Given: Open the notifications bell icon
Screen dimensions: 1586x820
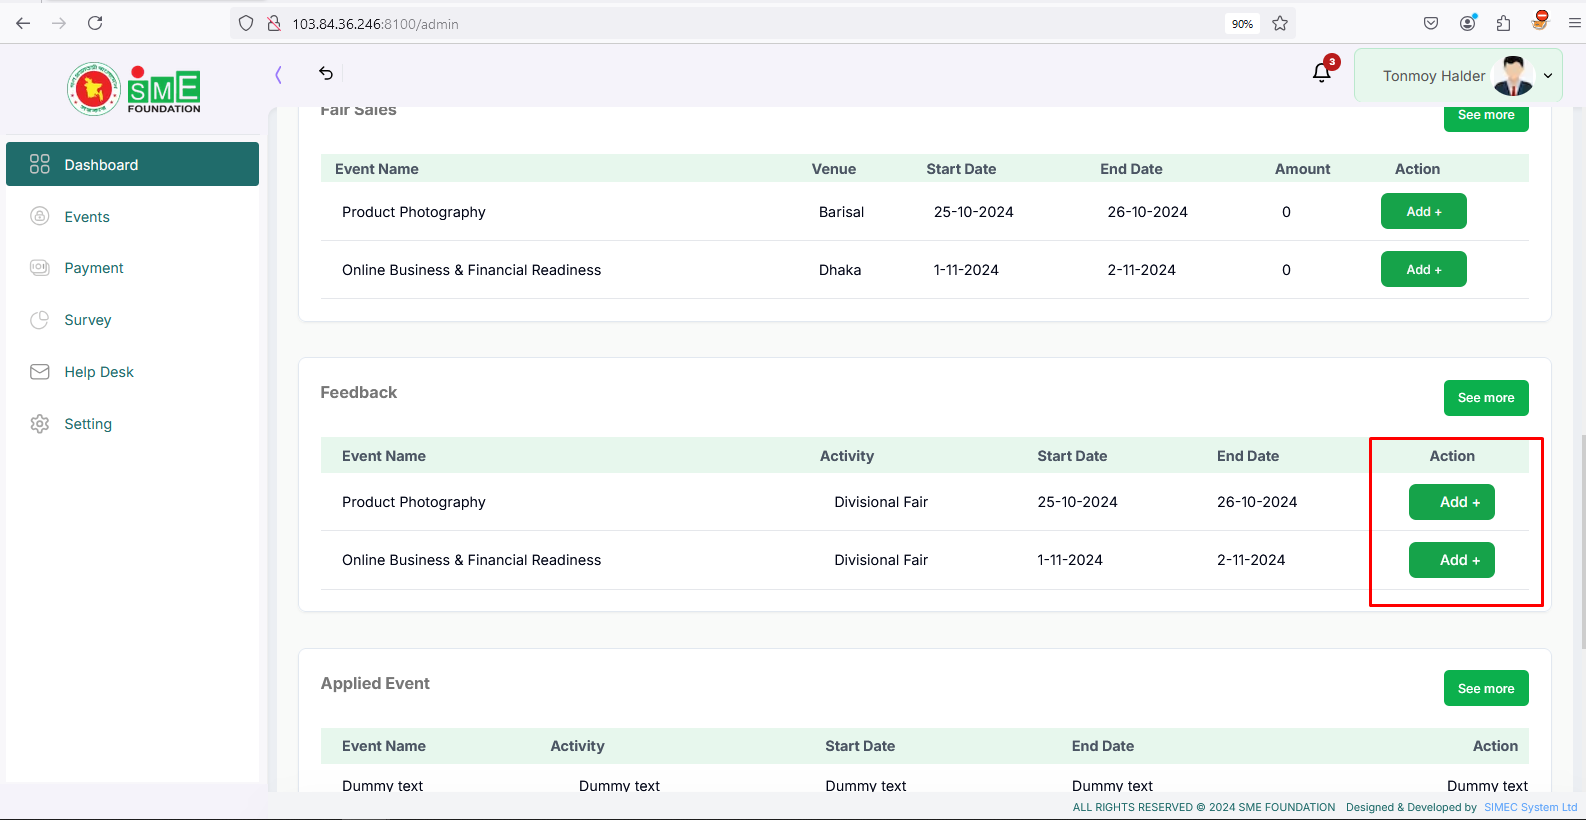Looking at the screenshot, I should point(1322,72).
